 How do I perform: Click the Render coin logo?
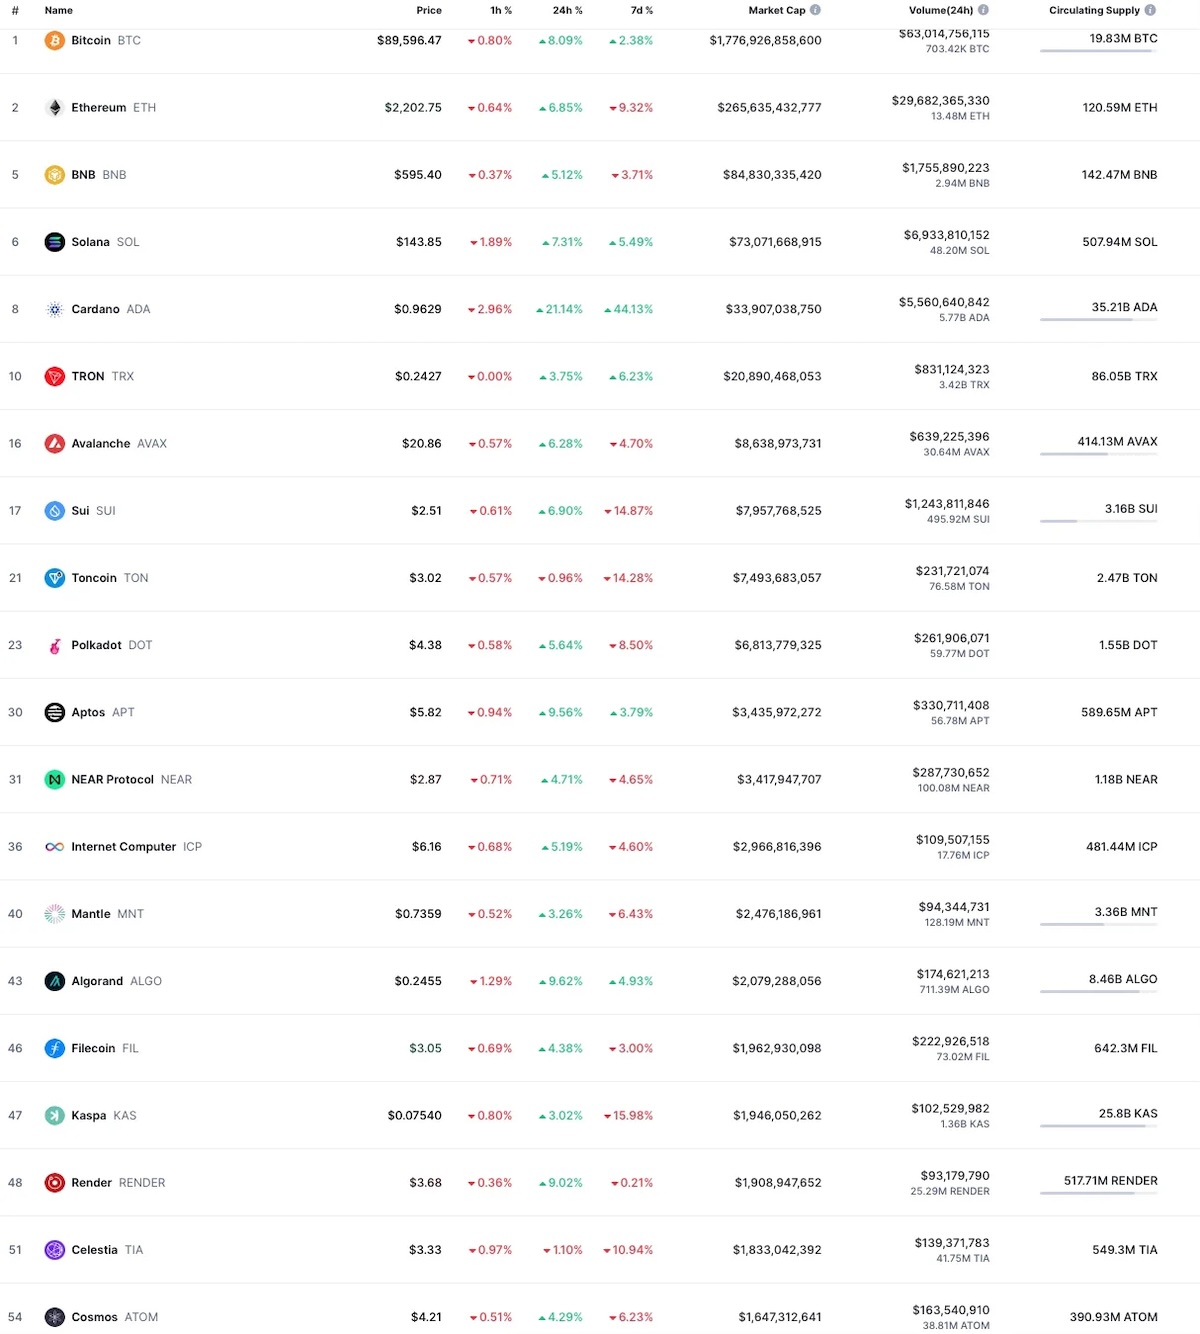coord(55,1182)
